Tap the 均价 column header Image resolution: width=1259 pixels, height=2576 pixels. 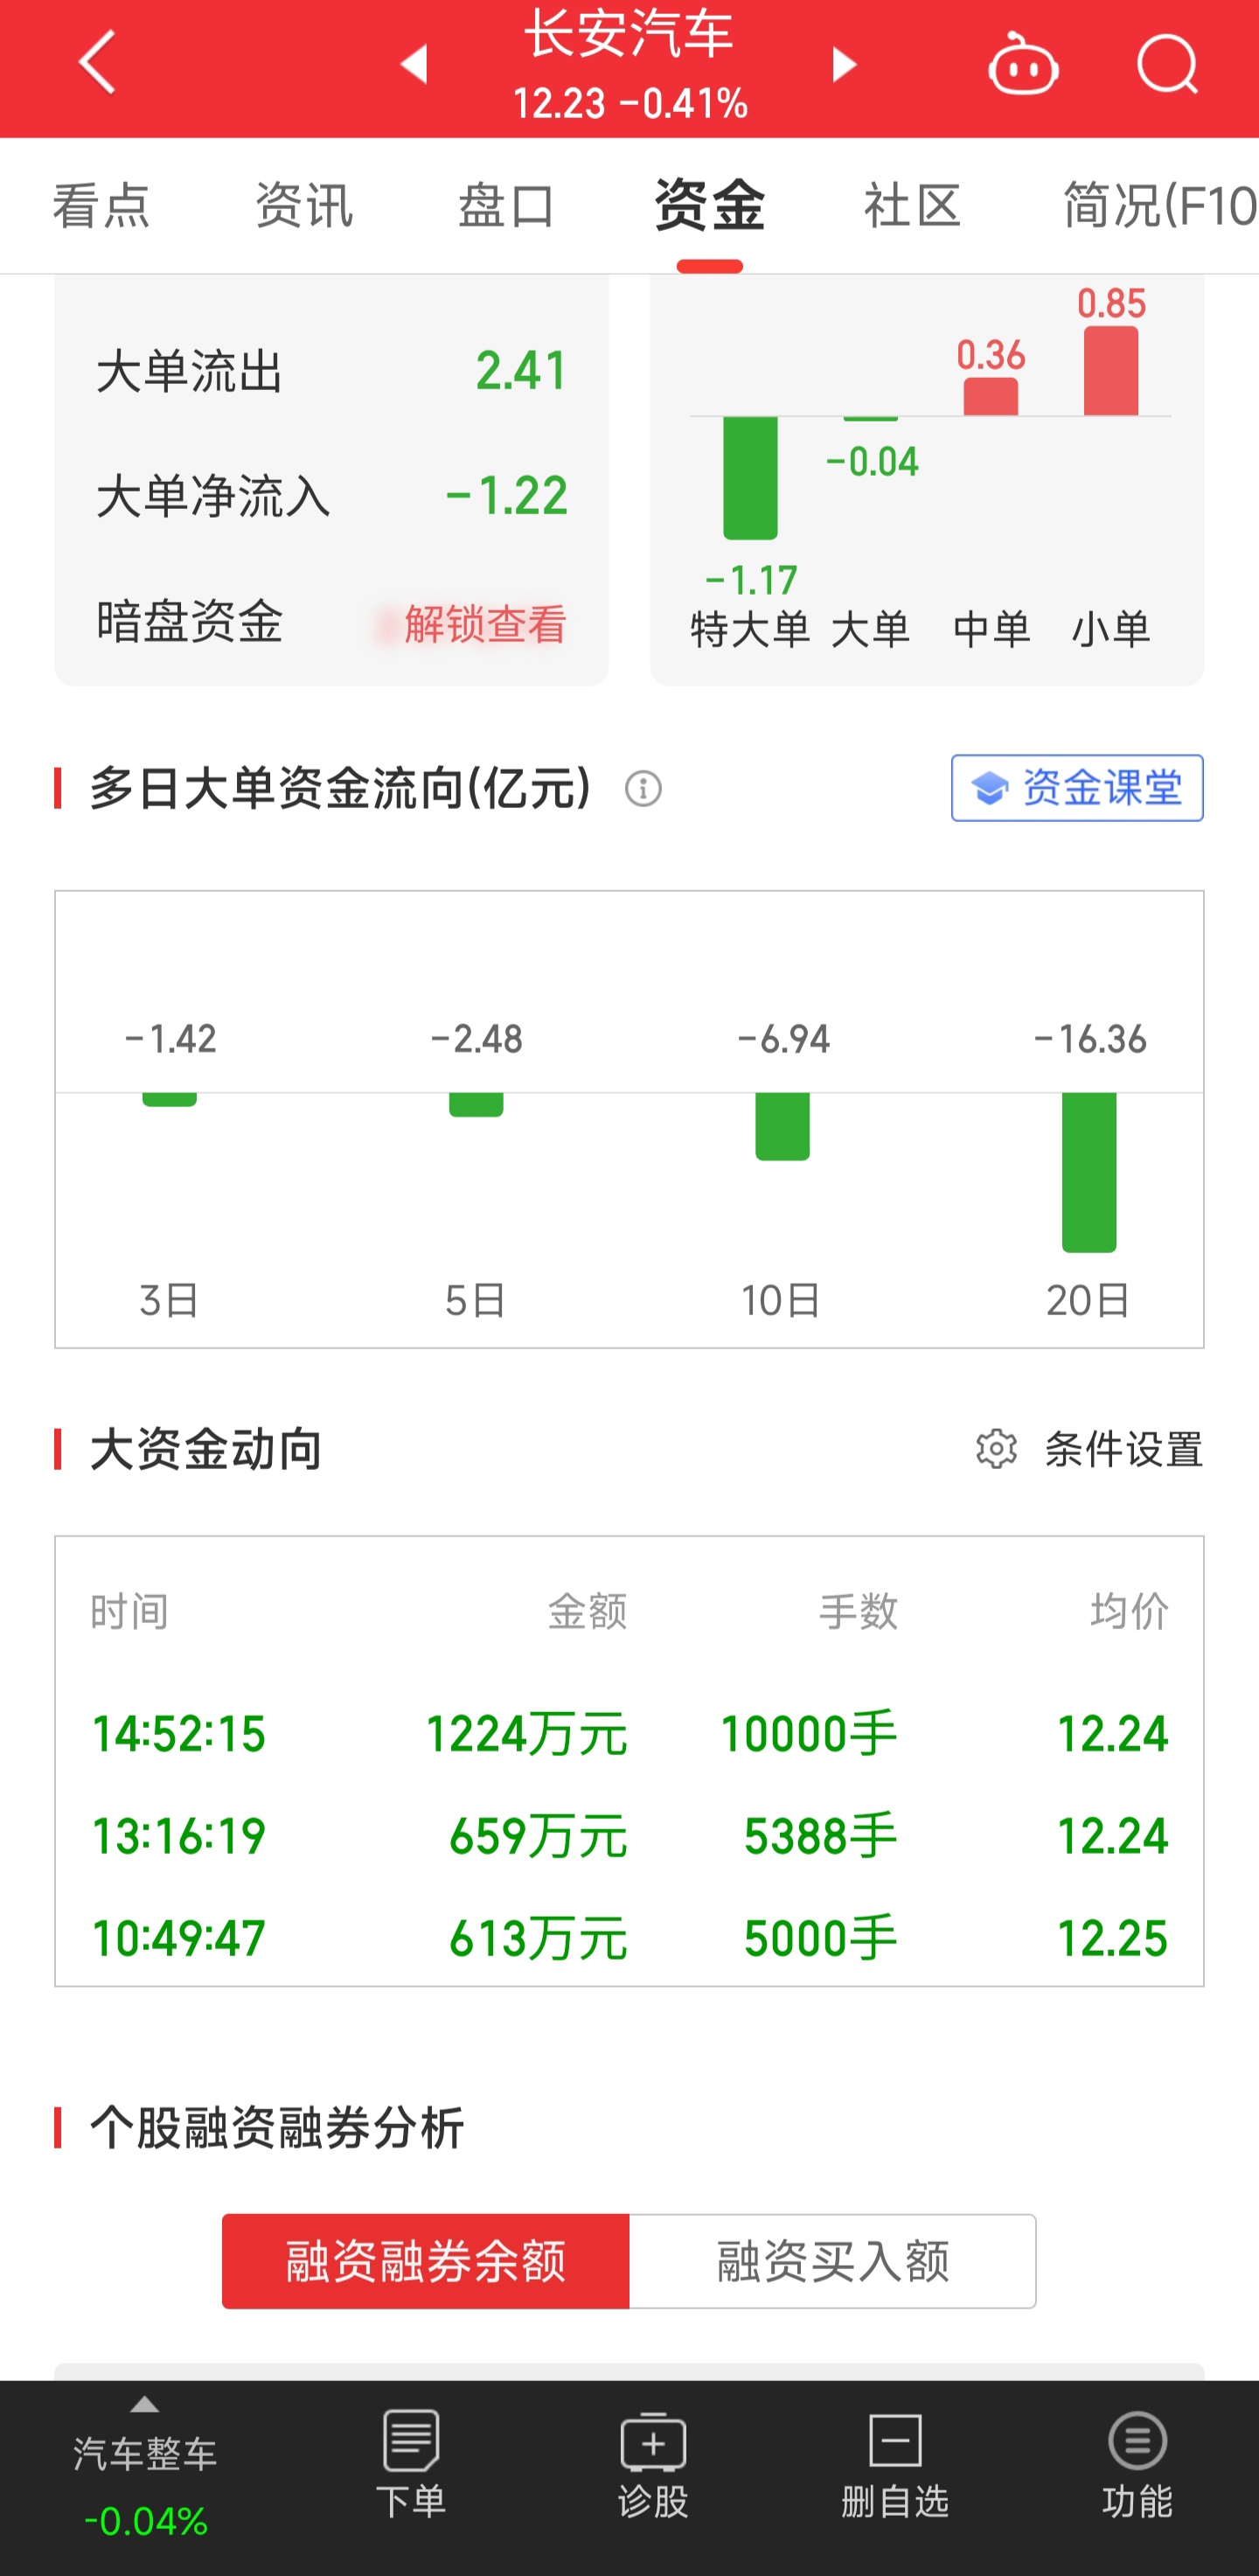(1129, 1611)
